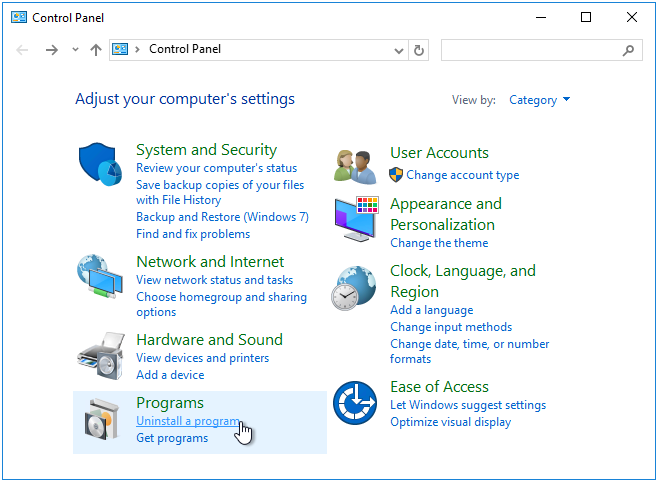
Task: Open the Appearance and Personalization monitor icon
Action: click(356, 220)
